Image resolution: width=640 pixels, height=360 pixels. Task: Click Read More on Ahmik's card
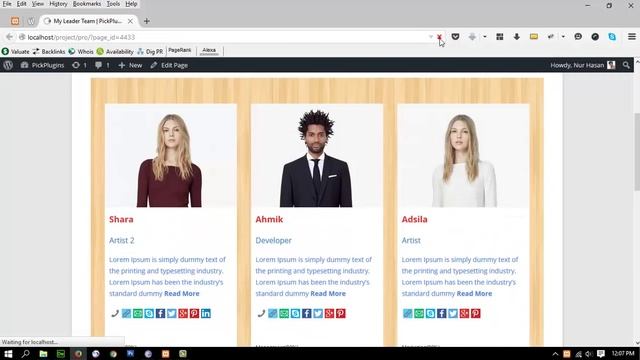pos(328,293)
